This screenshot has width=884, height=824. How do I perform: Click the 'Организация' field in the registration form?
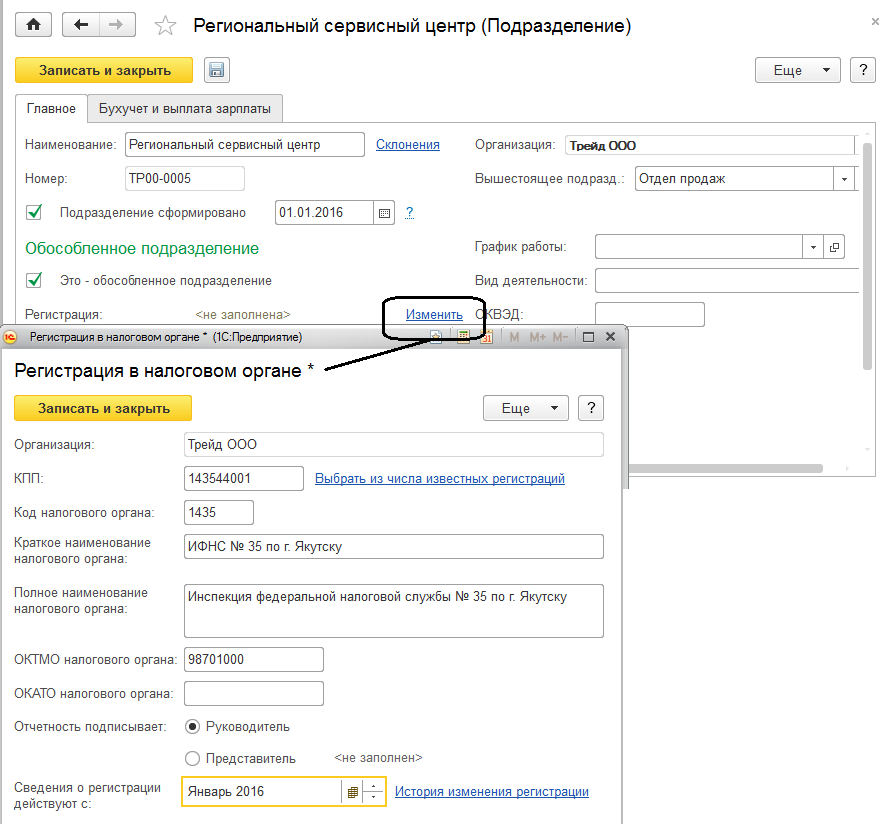[394, 445]
